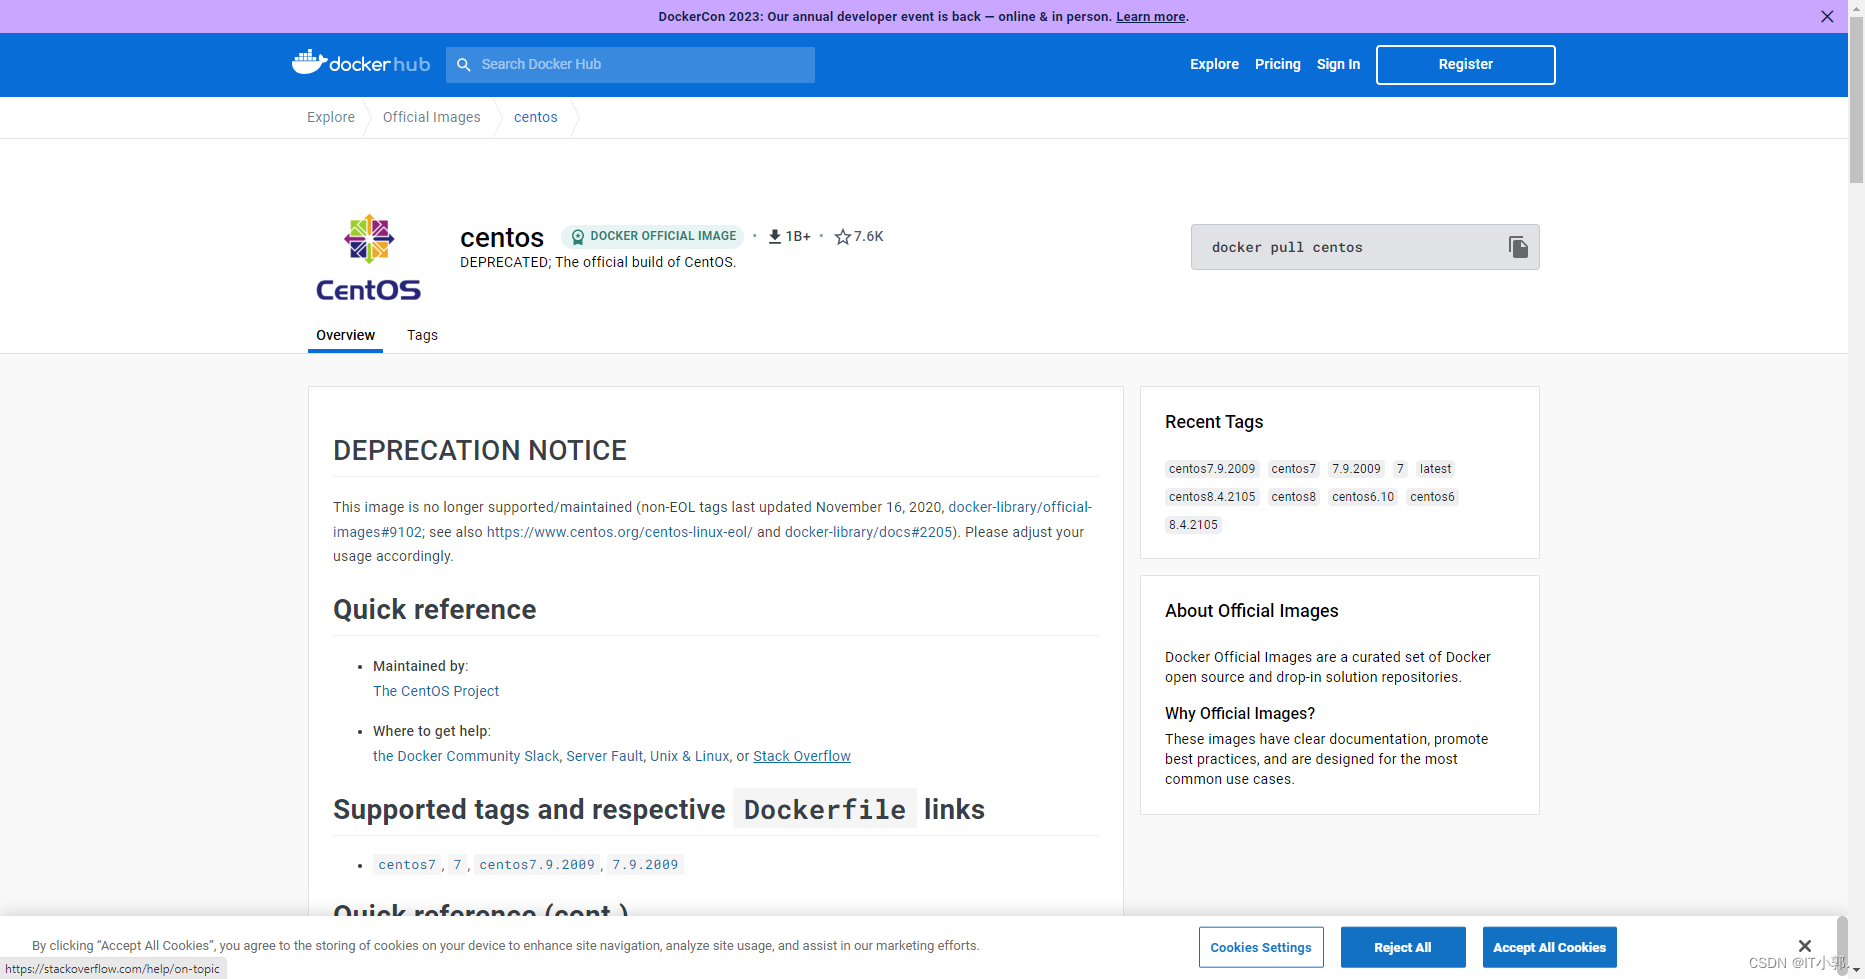Viewport: 1865px width, 979px height.
Task: Click the downloads arrow icon
Action: 774,237
